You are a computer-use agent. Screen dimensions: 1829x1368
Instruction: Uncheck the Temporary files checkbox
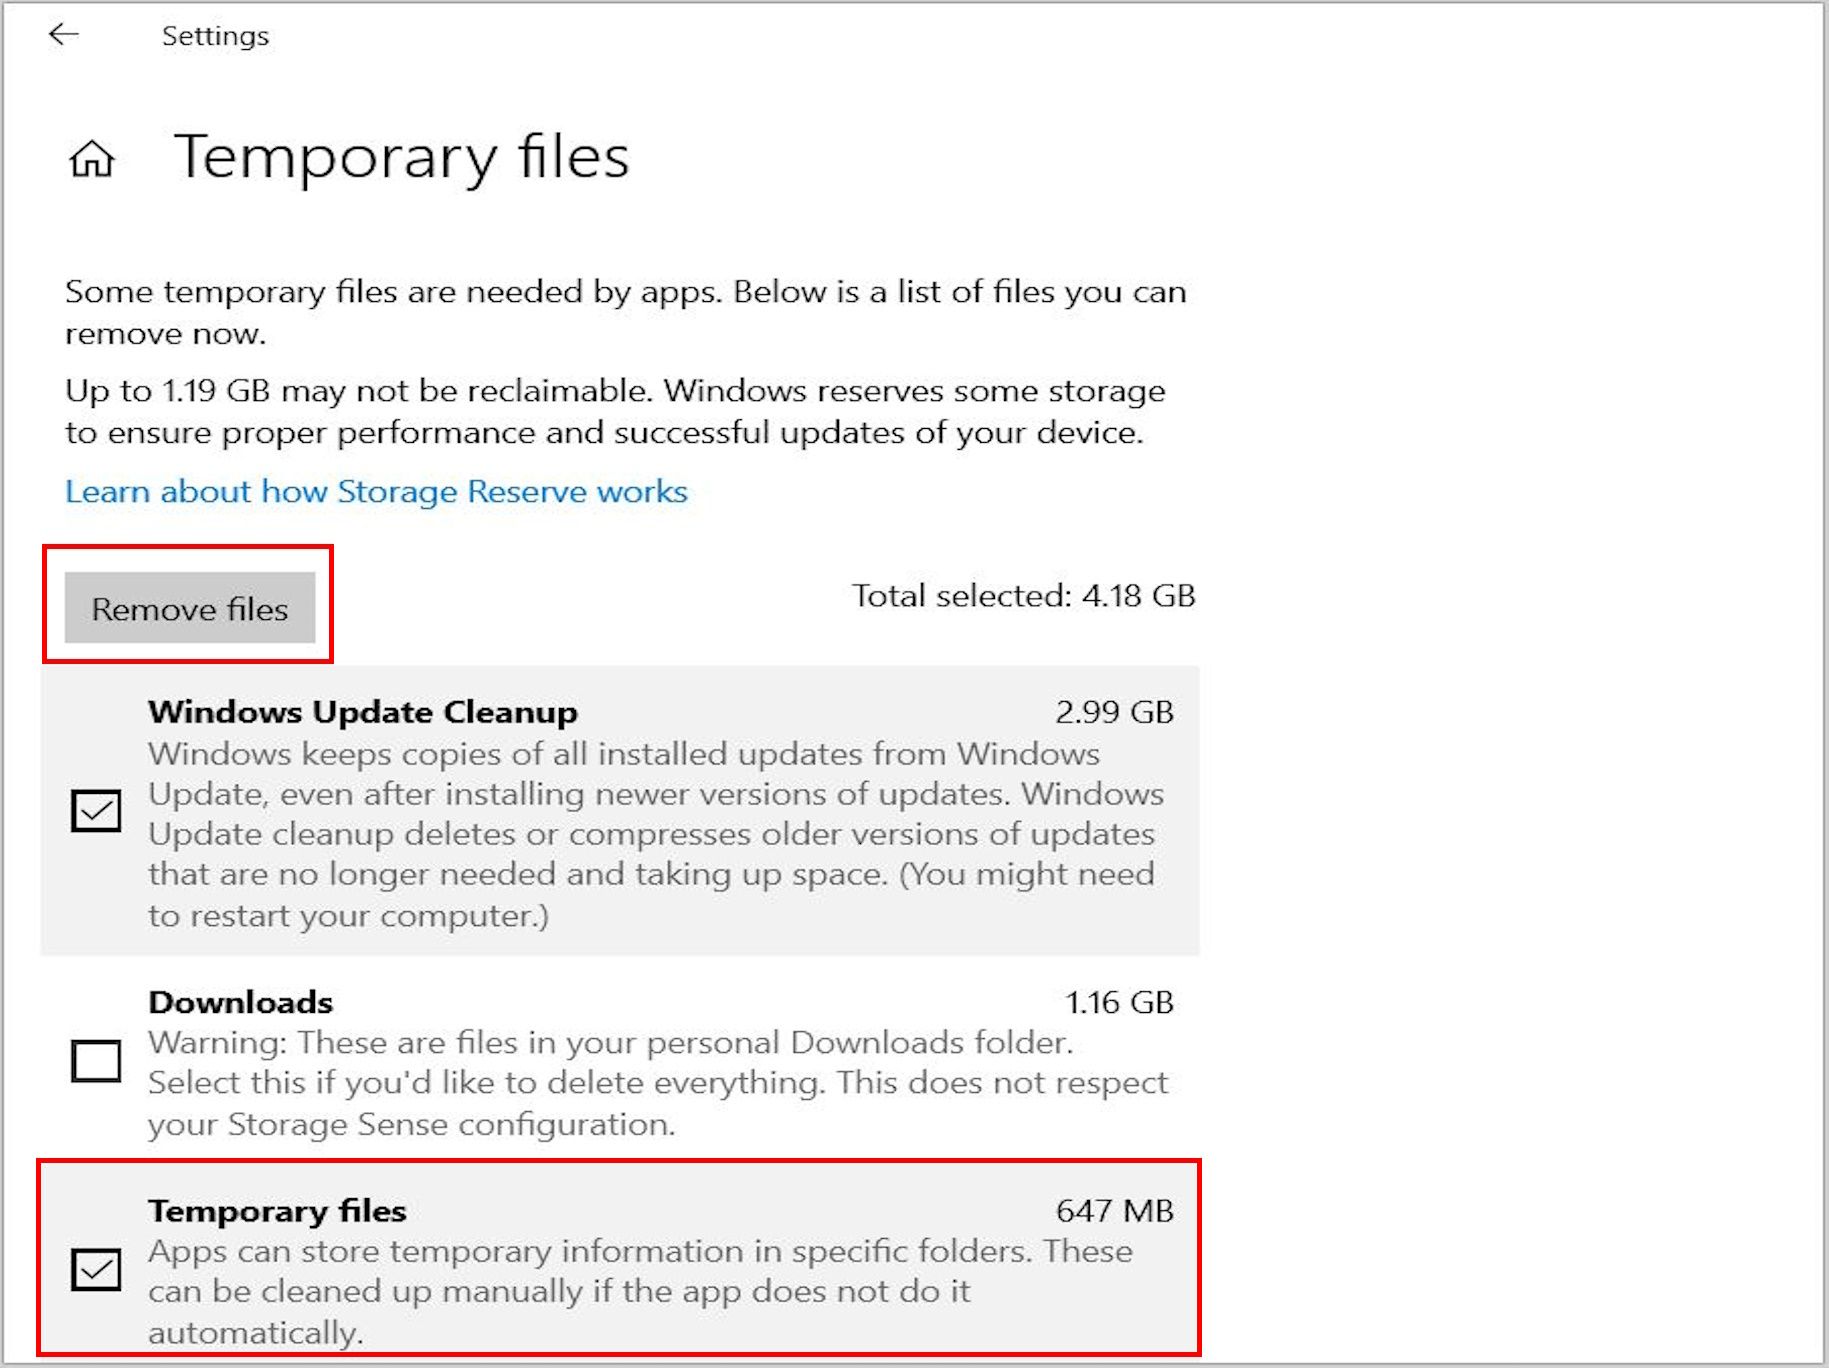[x=96, y=1270]
